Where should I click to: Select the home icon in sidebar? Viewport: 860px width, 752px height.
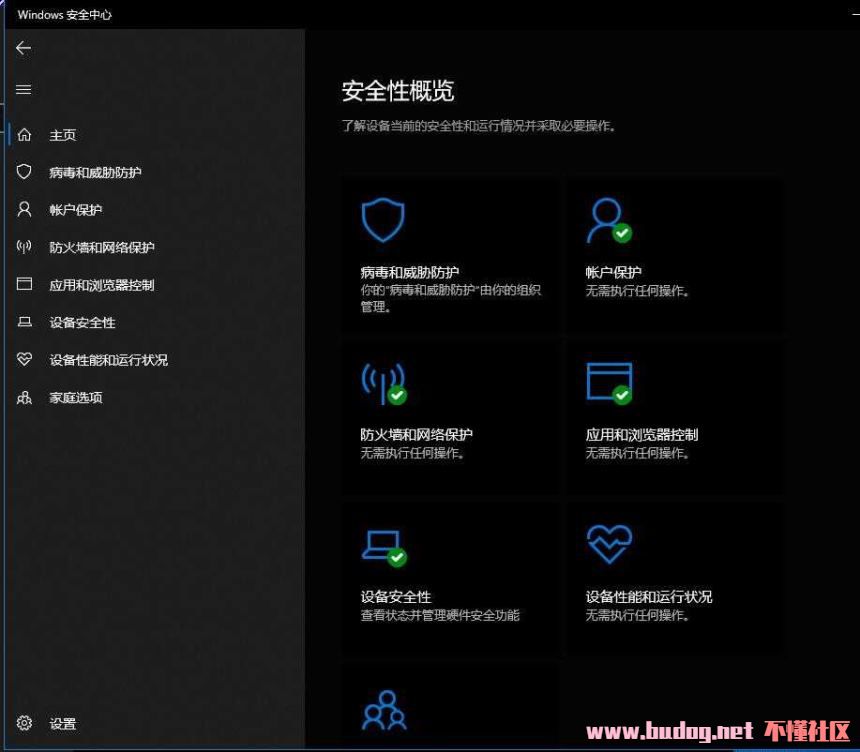coord(24,134)
